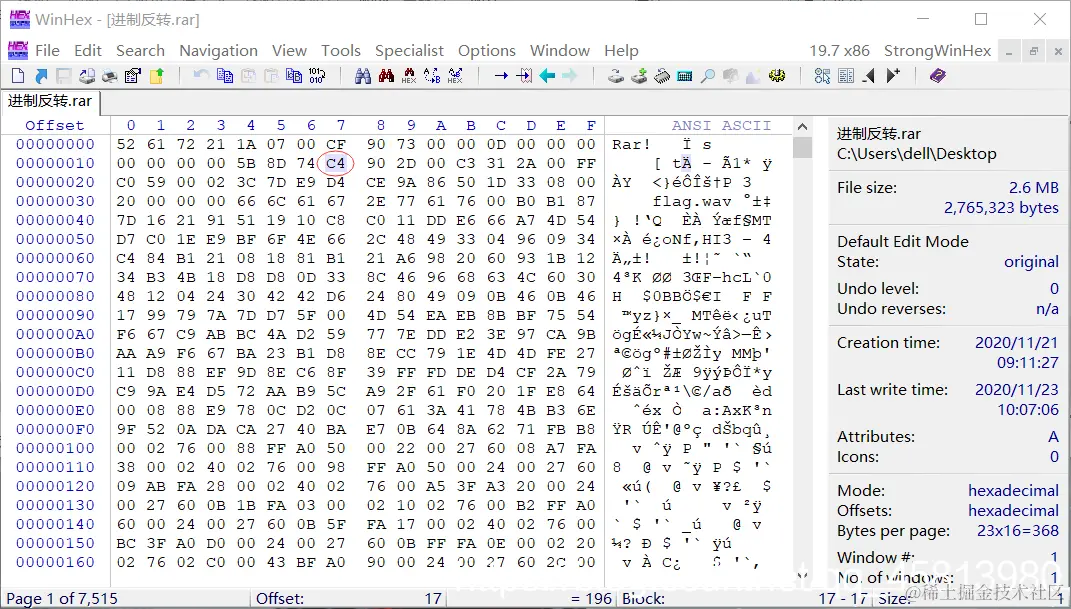Screen dimensions: 1071x609
Task: Open the Calculator icon
Action: click(684, 76)
